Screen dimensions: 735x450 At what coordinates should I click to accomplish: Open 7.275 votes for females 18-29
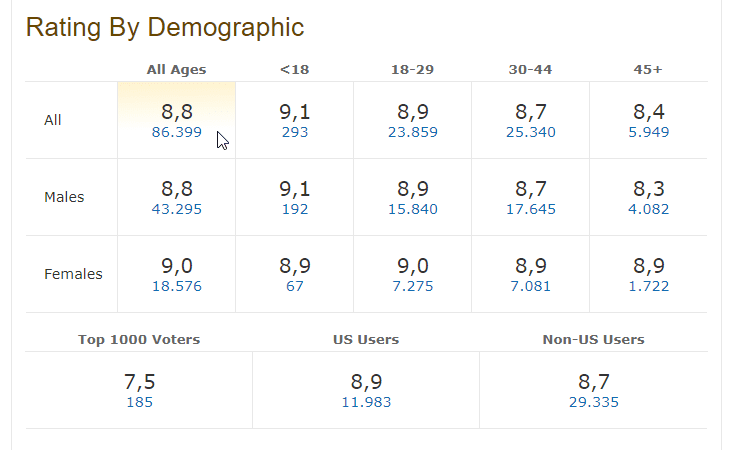point(412,286)
